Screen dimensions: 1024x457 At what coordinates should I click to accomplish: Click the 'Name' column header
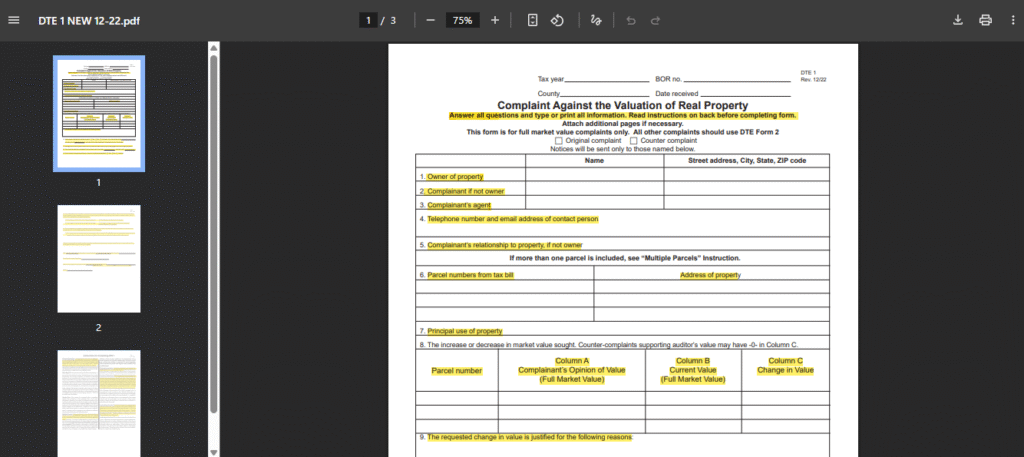(594, 161)
